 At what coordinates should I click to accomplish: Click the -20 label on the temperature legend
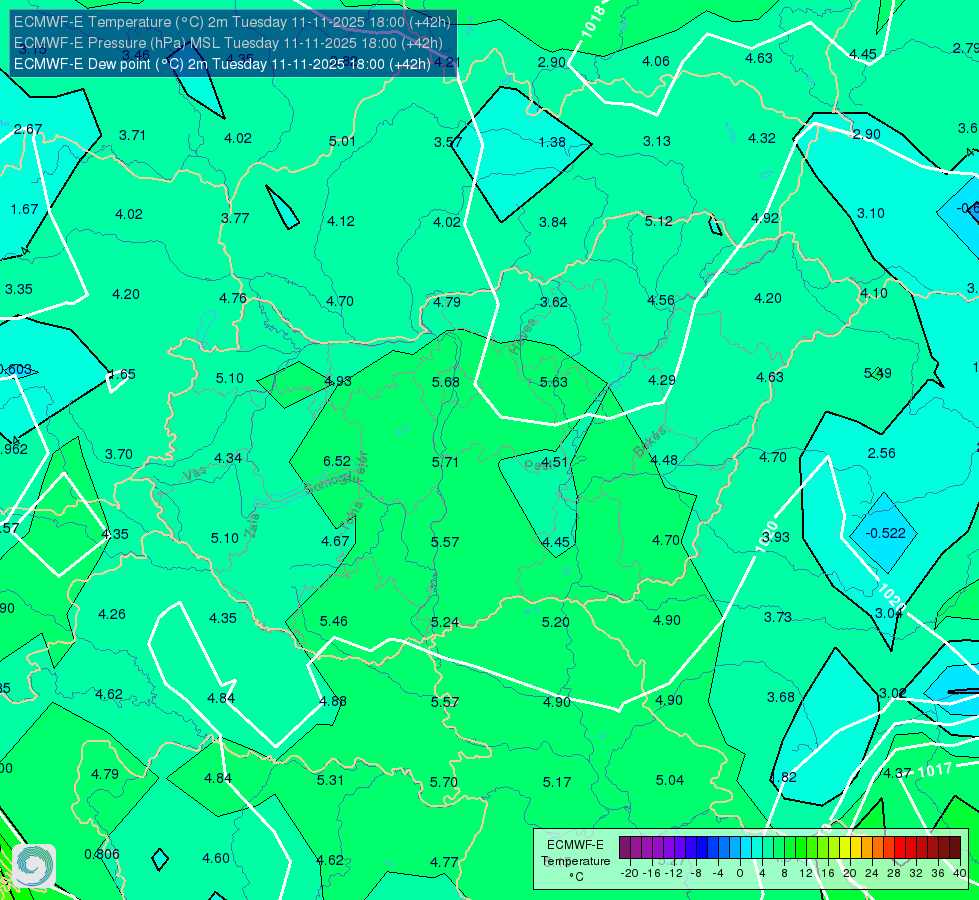[630, 873]
